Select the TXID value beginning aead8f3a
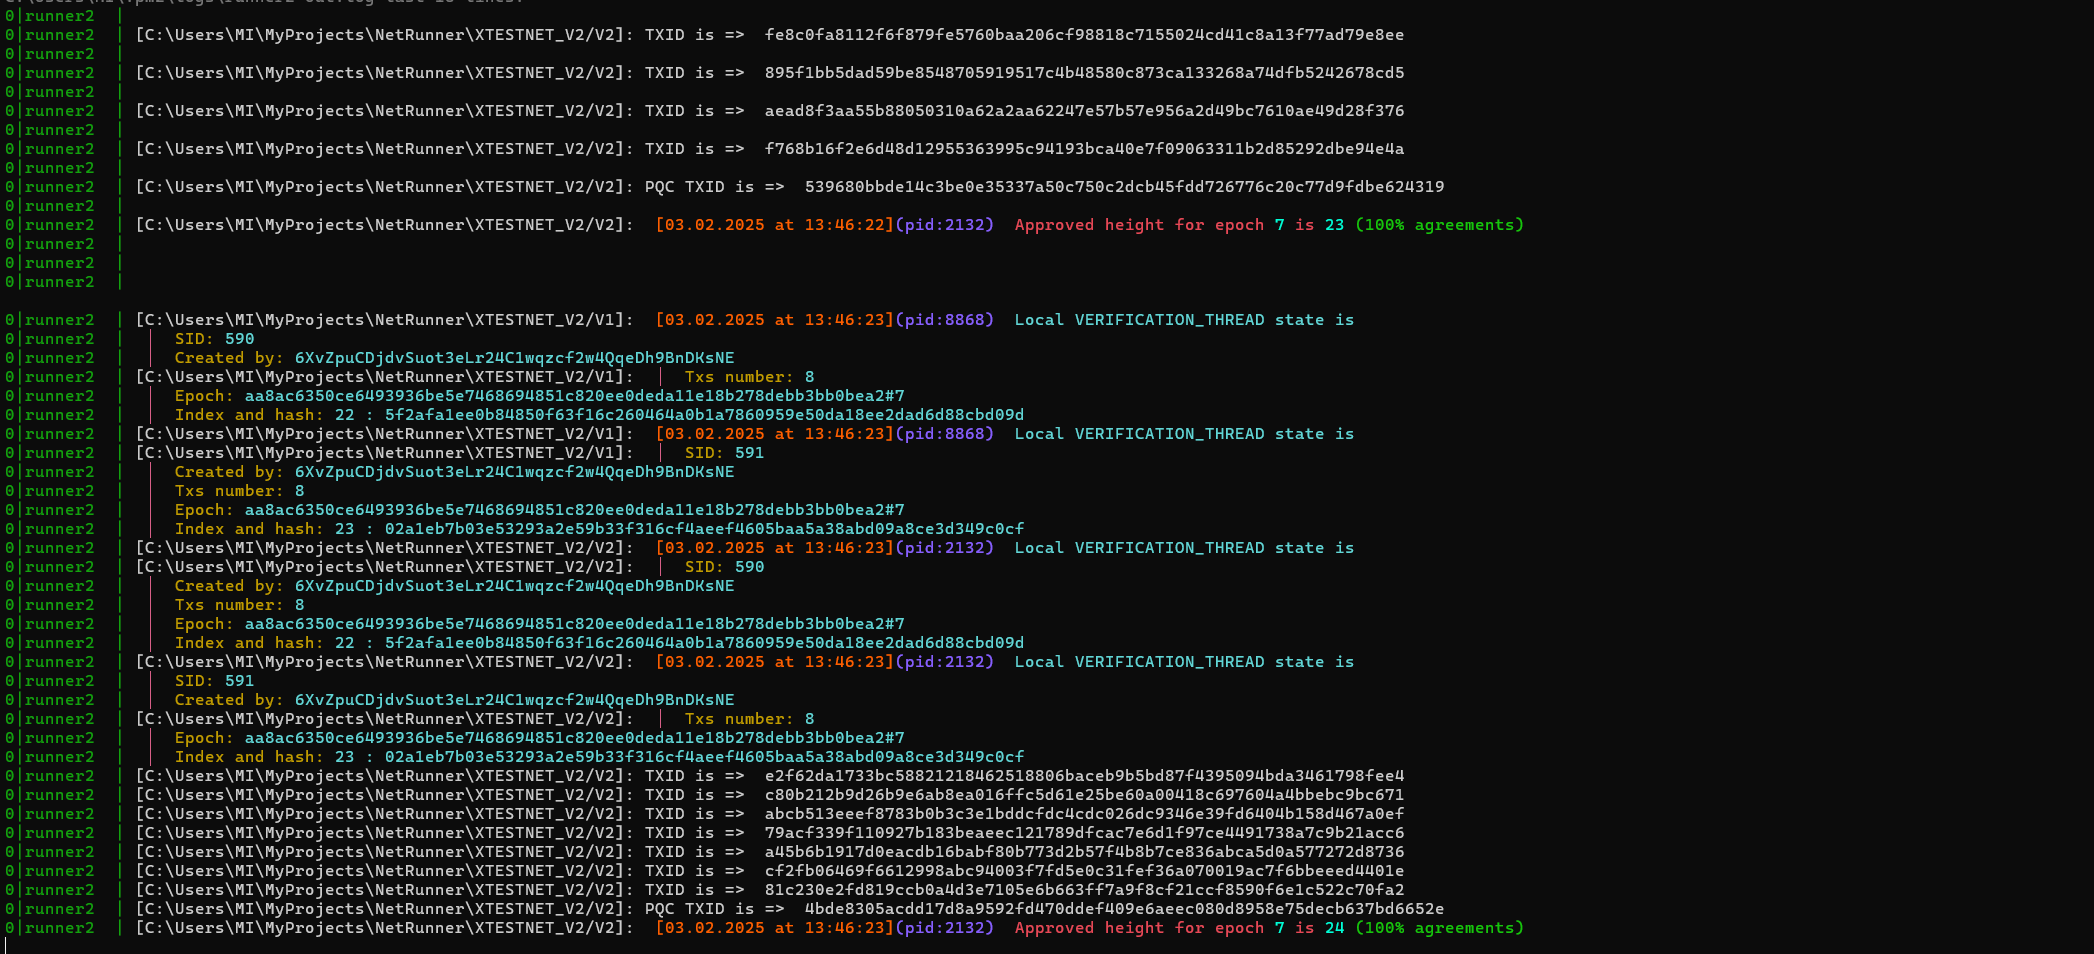Screen dimensions: 2094x954 point(1084,111)
